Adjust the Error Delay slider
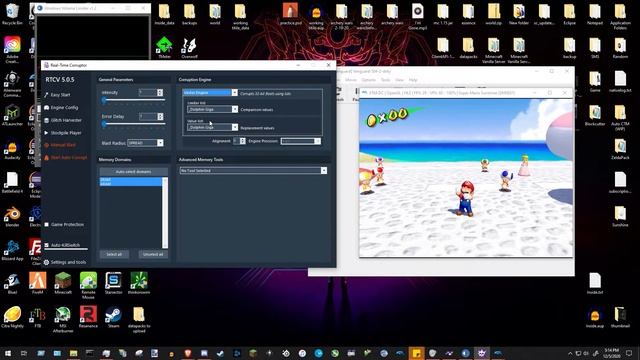The width and height of the screenshot is (640, 360). (133, 124)
